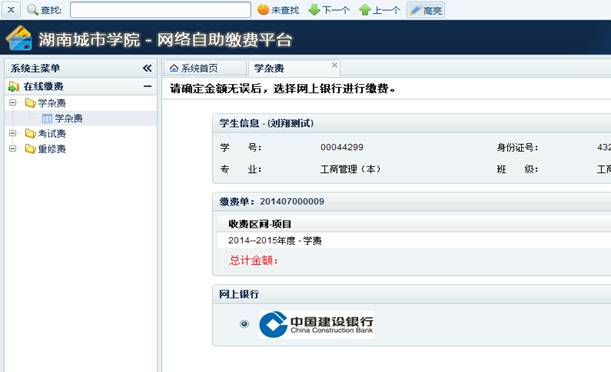The width and height of the screenshot is (611, 372).
Task: Focus the find text input field
Action: click(x=160, y=10)
